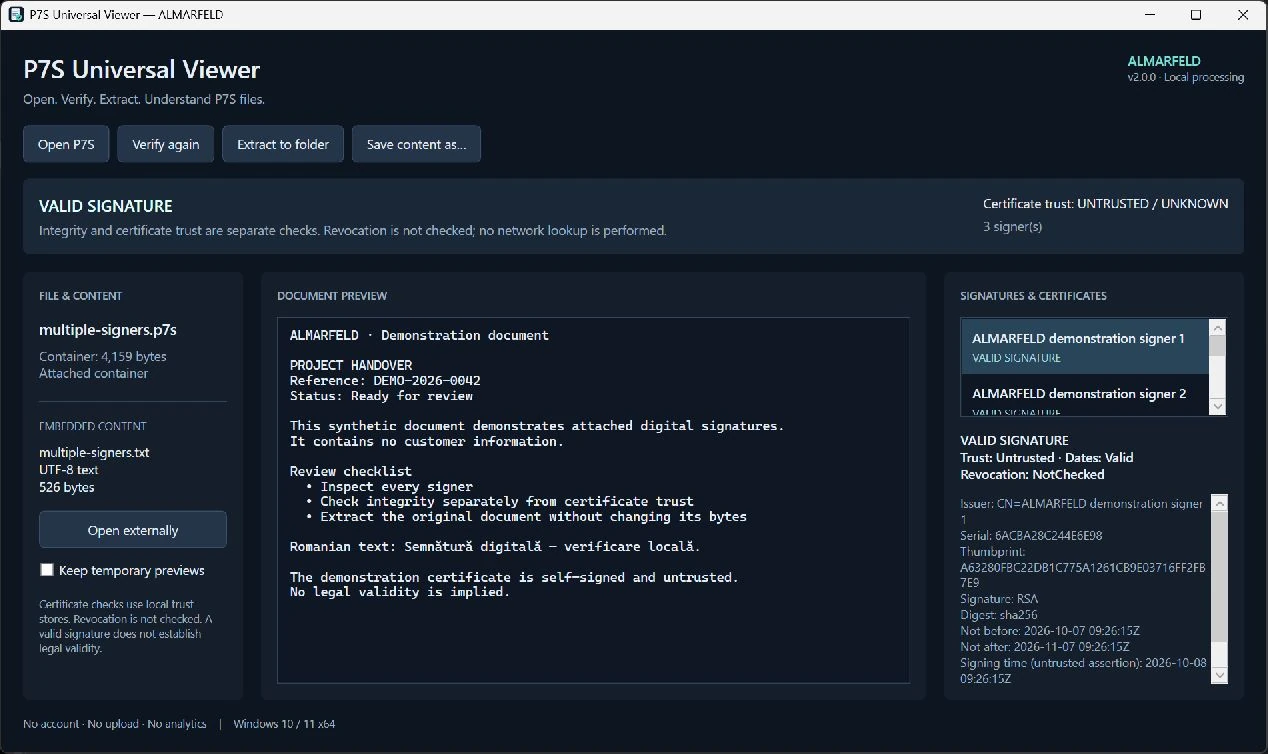Click the PROJECT HANDOVER line in preview
This screenshot has width=1268, height=754.
tap(351, 366)
